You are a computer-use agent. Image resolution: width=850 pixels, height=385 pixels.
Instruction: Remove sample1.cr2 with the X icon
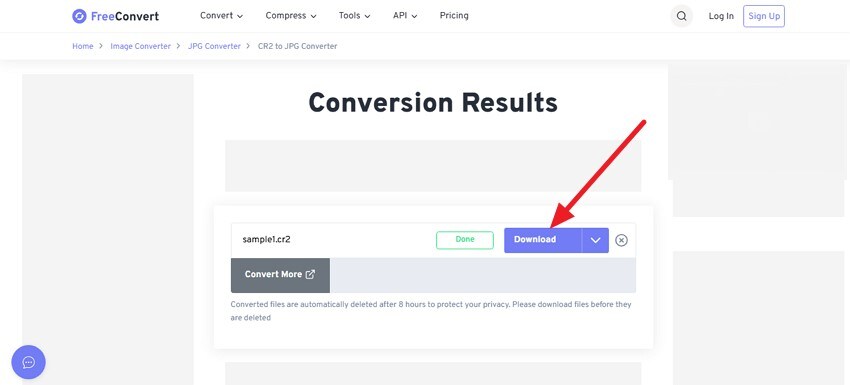(622, 240)
